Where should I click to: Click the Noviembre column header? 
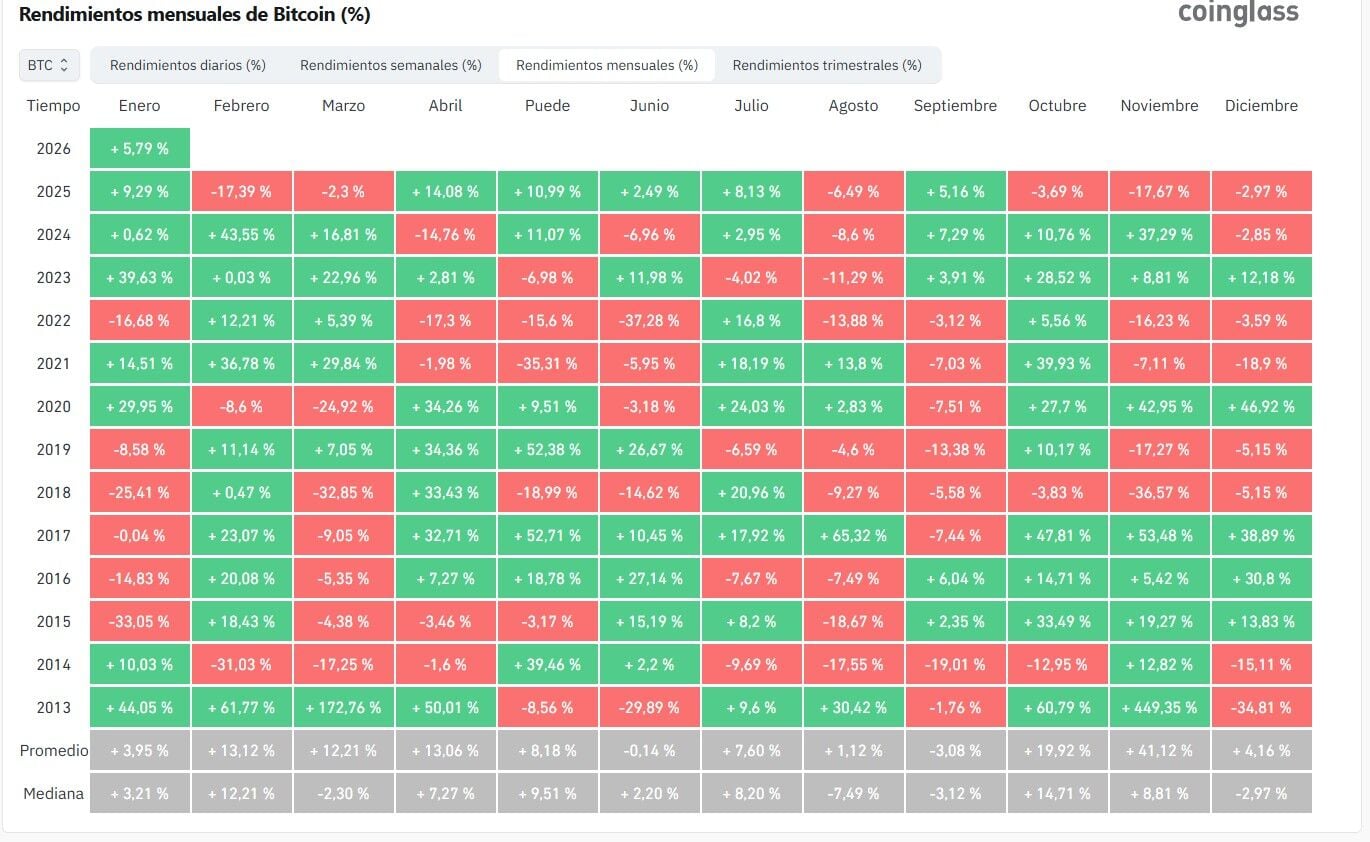pyautogui.click(x=1159, y=105)
